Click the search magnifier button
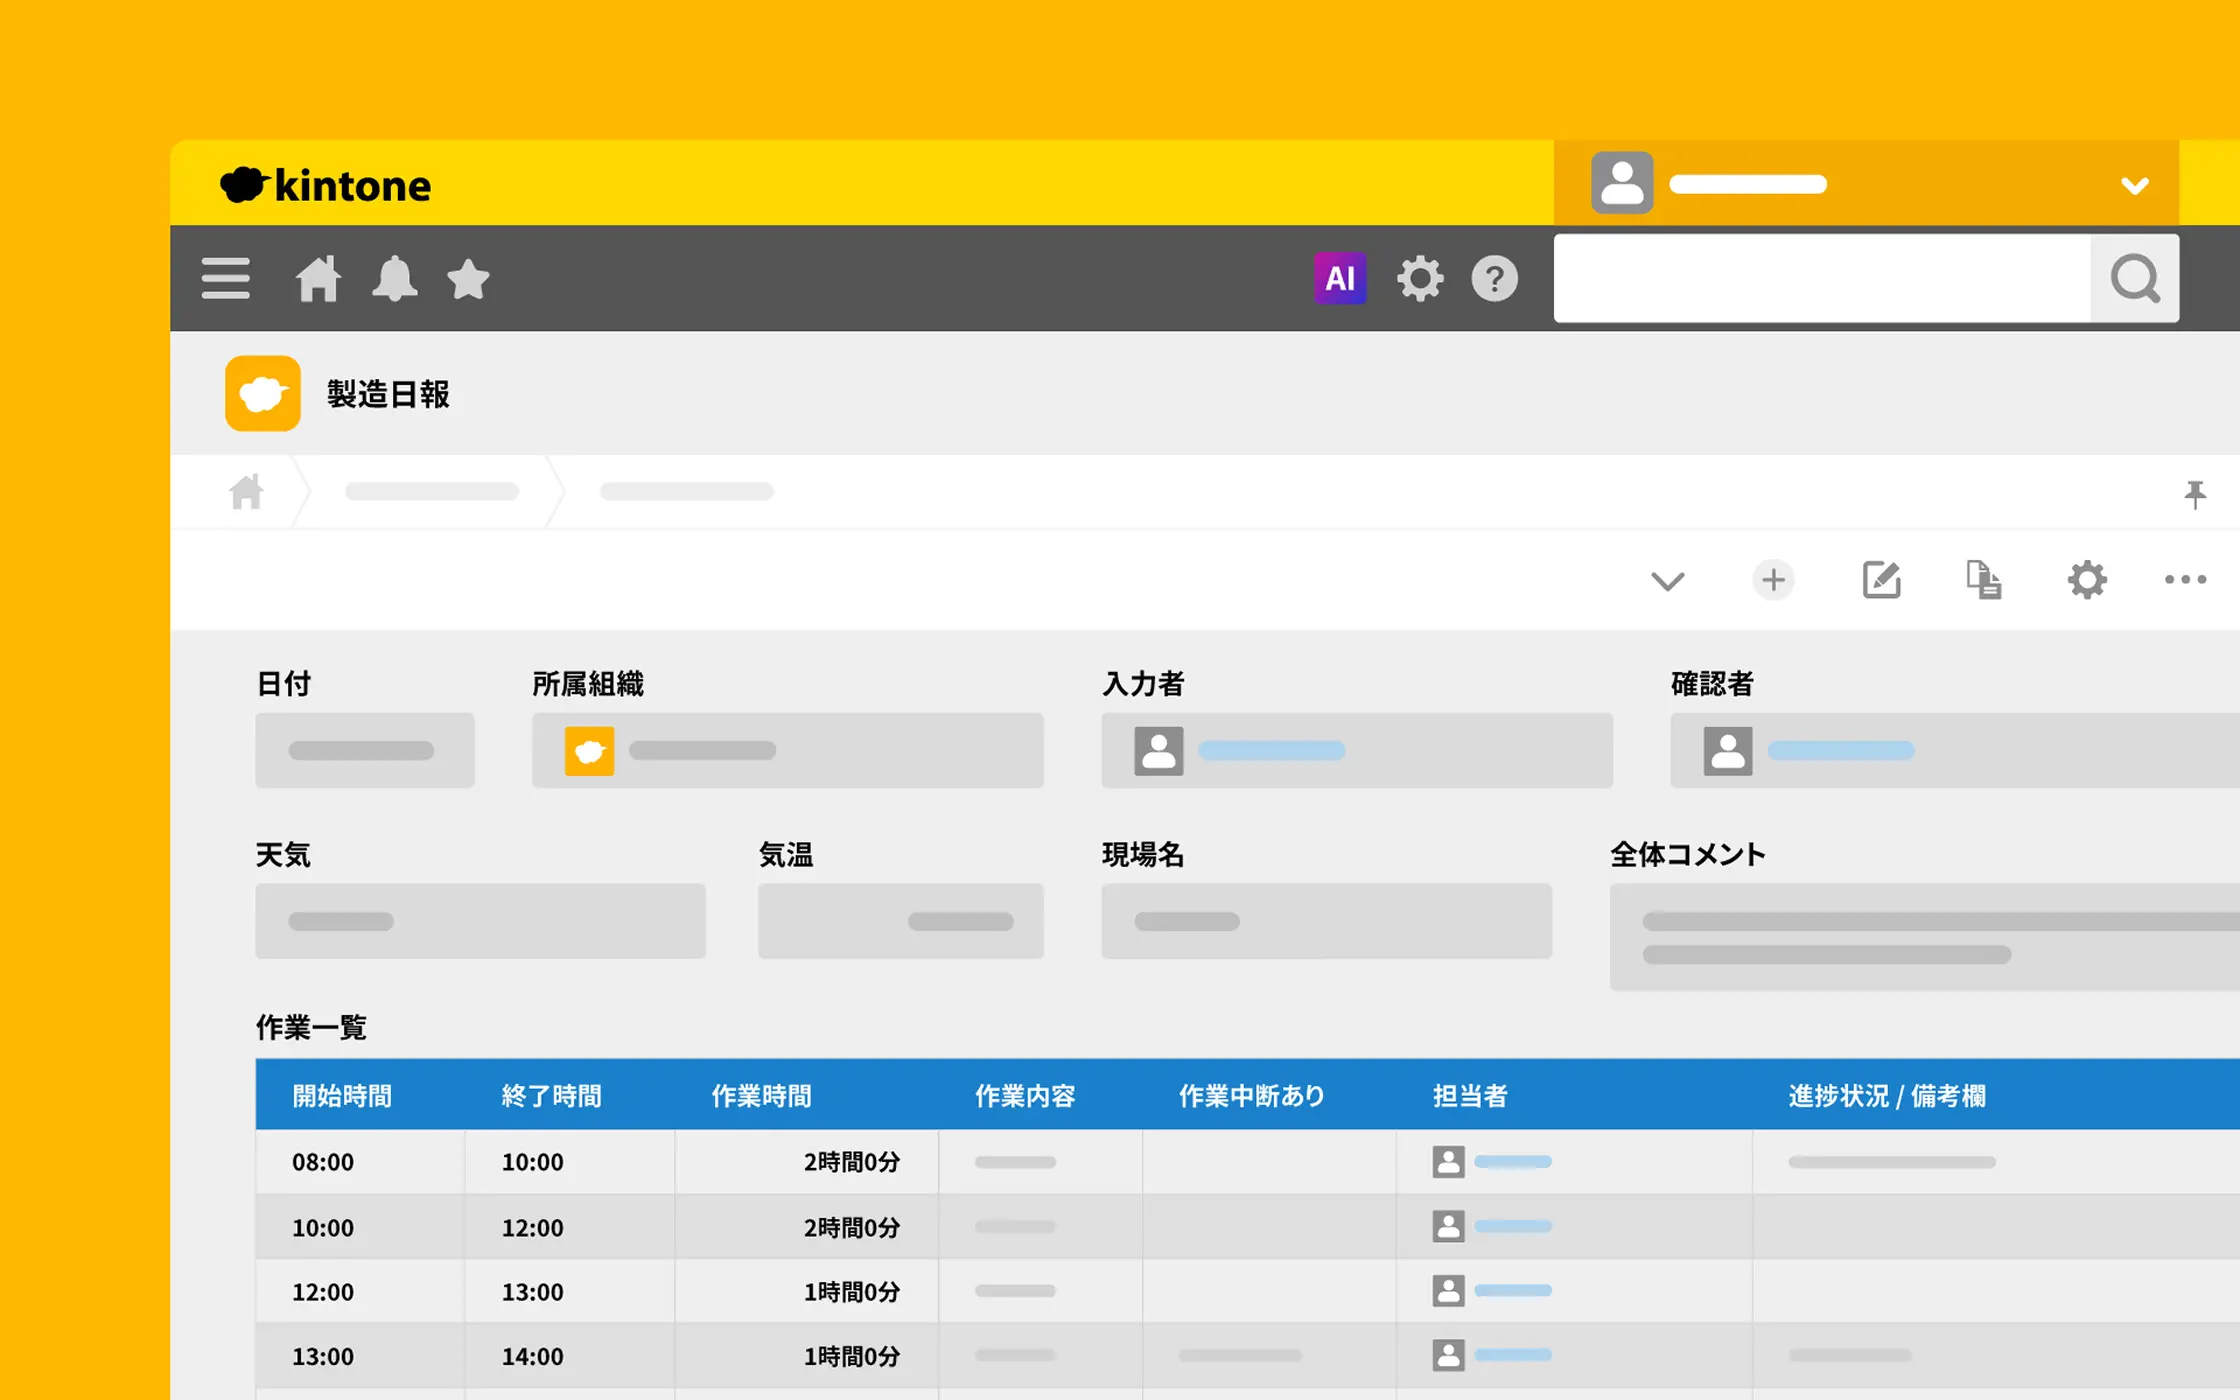Screen dimensions: 2240x1400 (x=2134, y=278)
